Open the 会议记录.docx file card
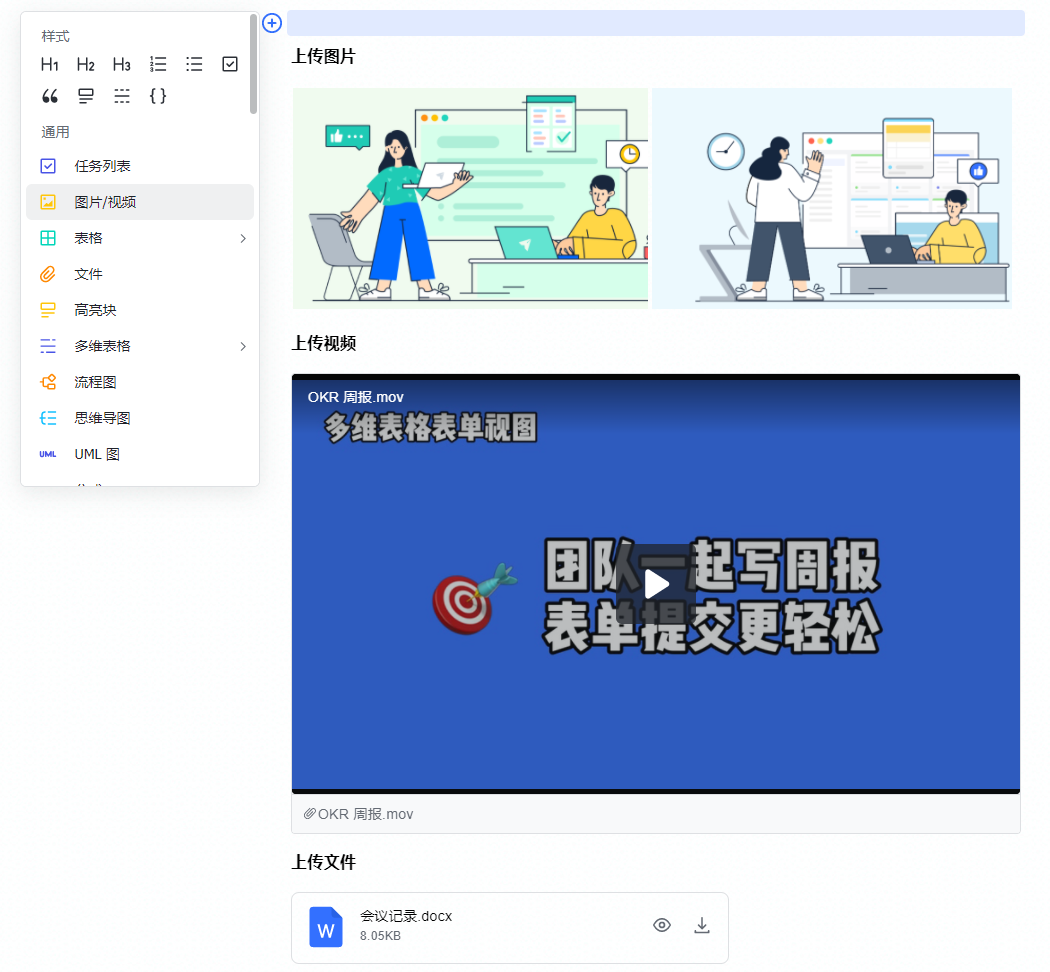This screenshot has width=1050, height=972. [x=510, y=928]
